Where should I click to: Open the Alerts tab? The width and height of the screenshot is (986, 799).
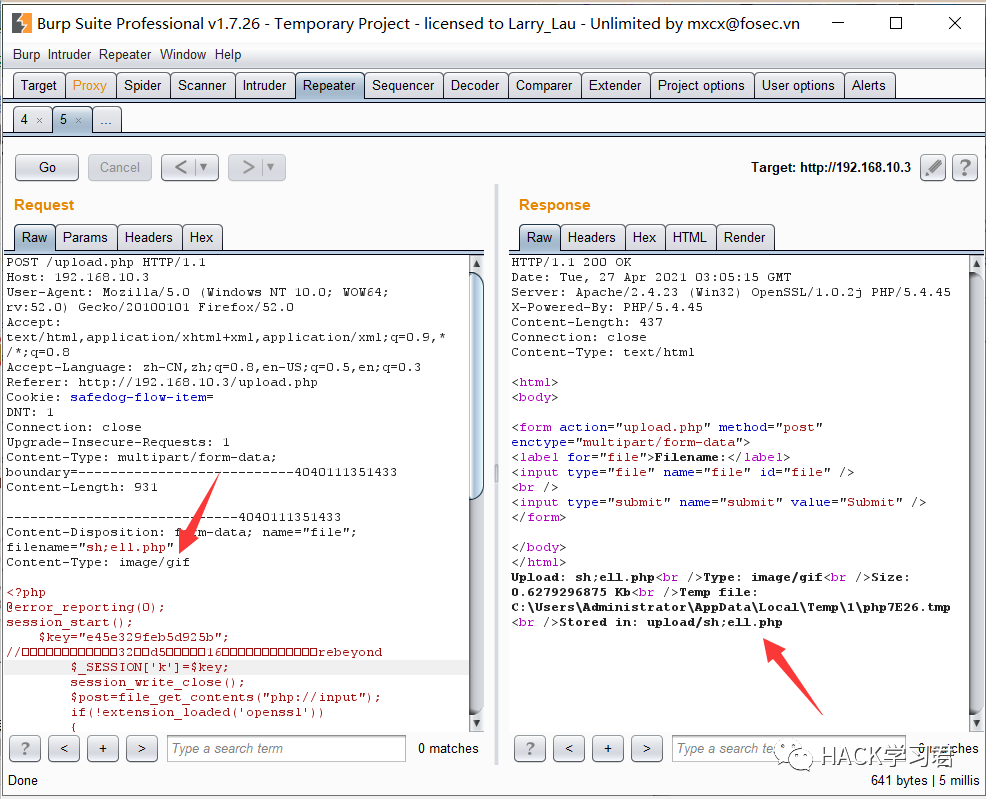[868, 85]
